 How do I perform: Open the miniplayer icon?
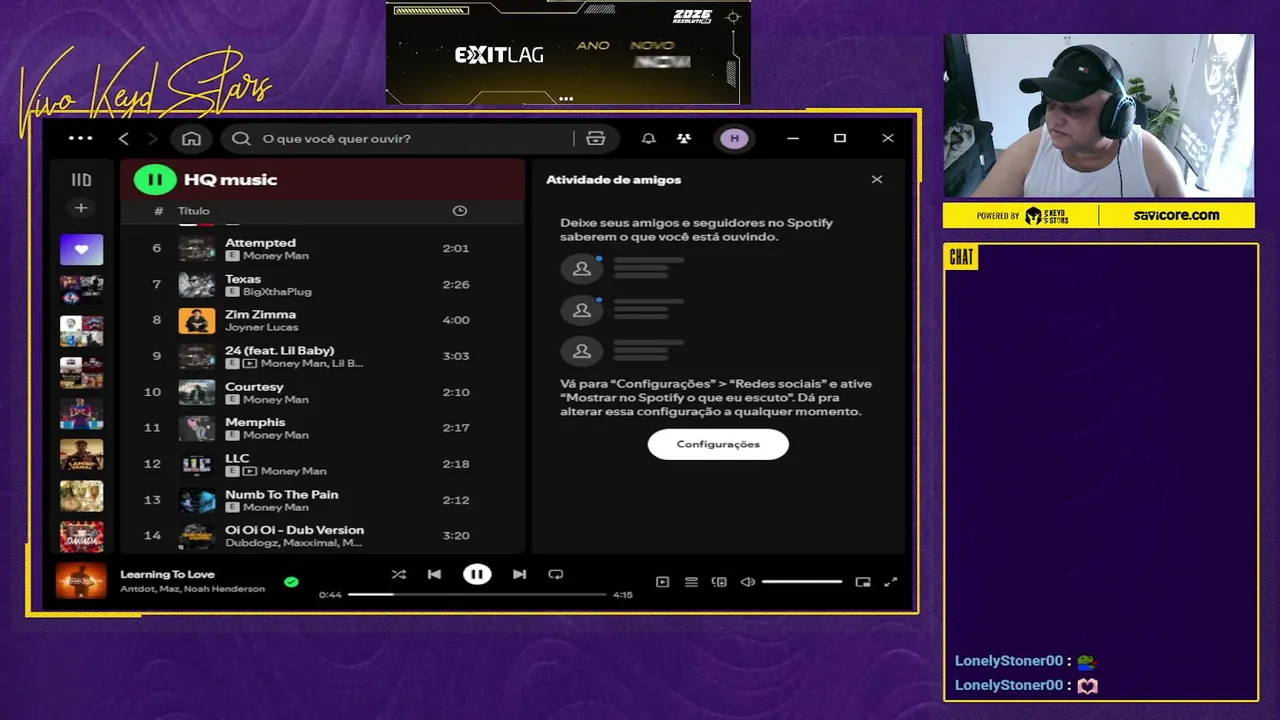[863, 582]
